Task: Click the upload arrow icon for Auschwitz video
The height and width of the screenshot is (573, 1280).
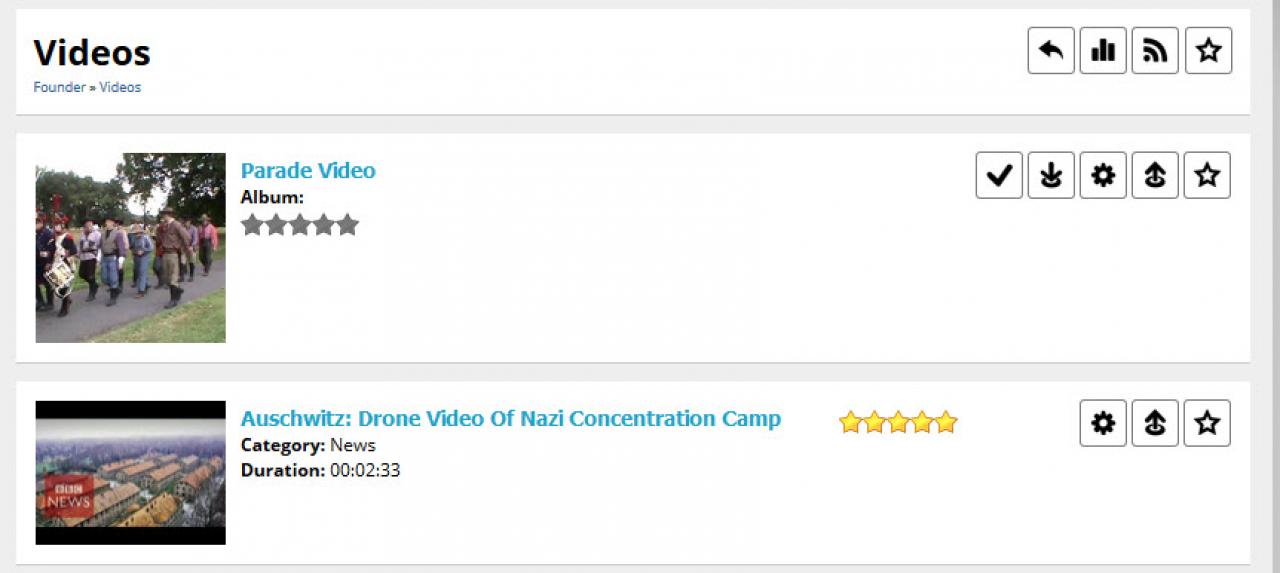Action: [1155, 424]
